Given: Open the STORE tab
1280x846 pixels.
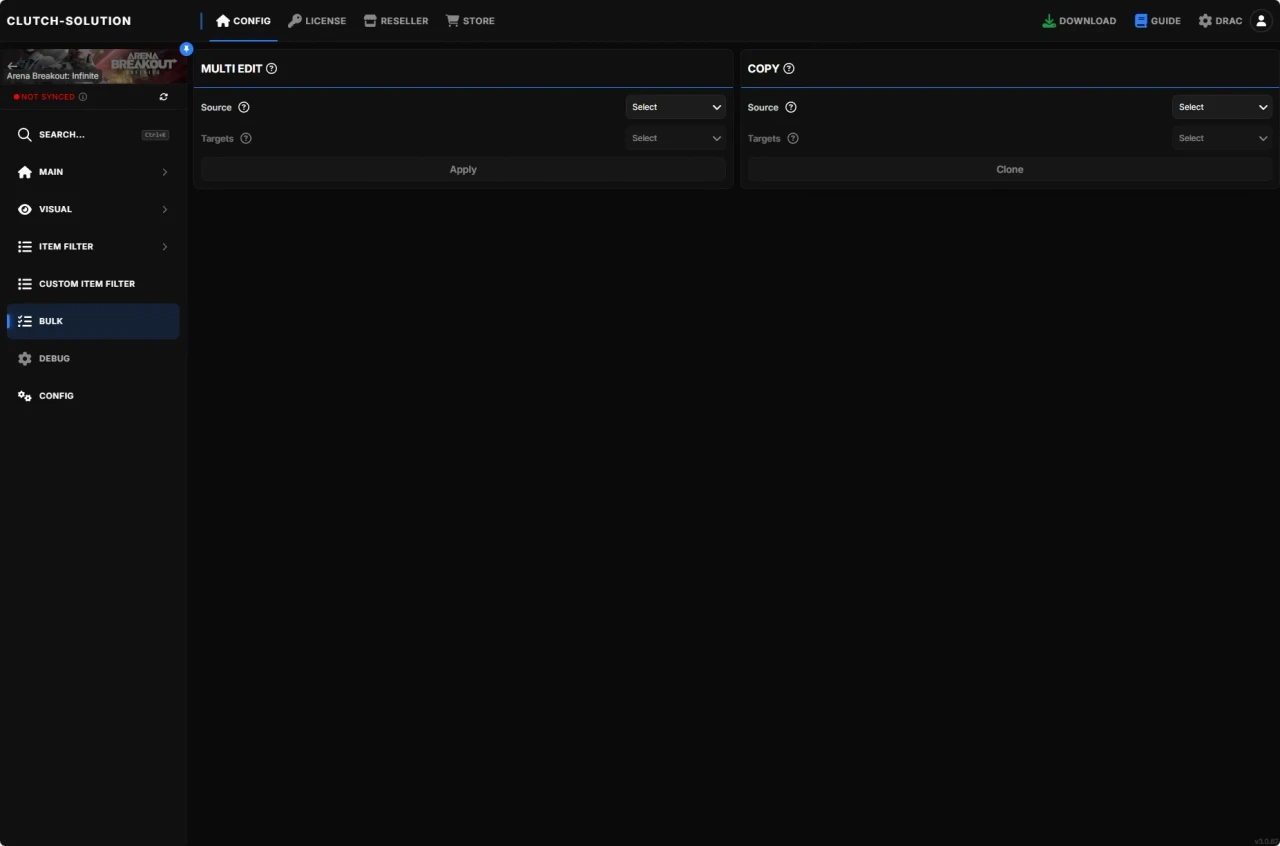Looking at the screenshot, I should [x=470, y=20].
